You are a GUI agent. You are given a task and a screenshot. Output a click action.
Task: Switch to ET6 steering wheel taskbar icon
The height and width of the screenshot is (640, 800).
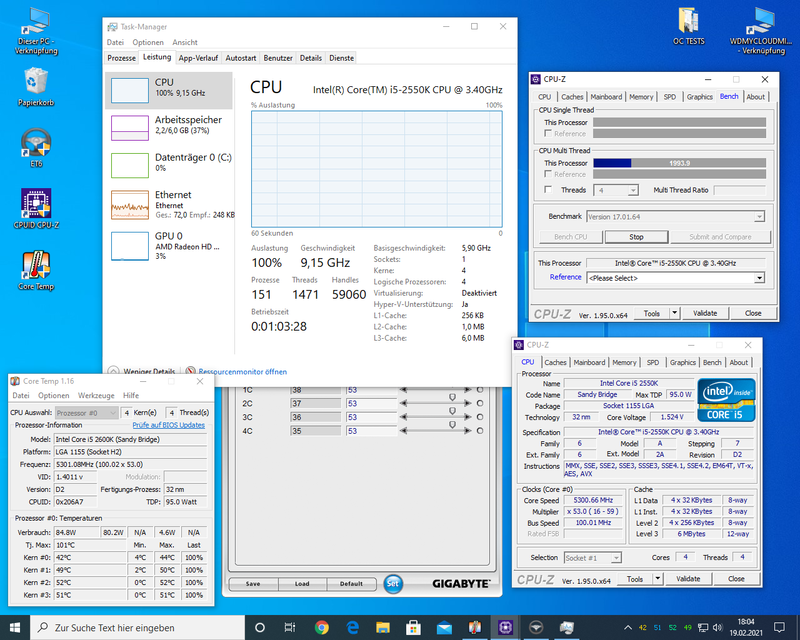(x=536, y=627)
